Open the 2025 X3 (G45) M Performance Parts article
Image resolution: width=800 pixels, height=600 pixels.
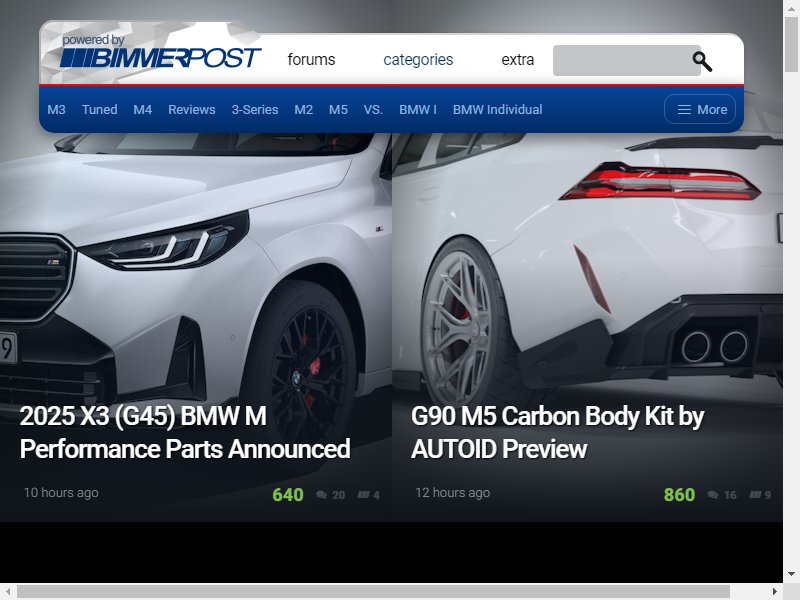click(x=185, y=433)
